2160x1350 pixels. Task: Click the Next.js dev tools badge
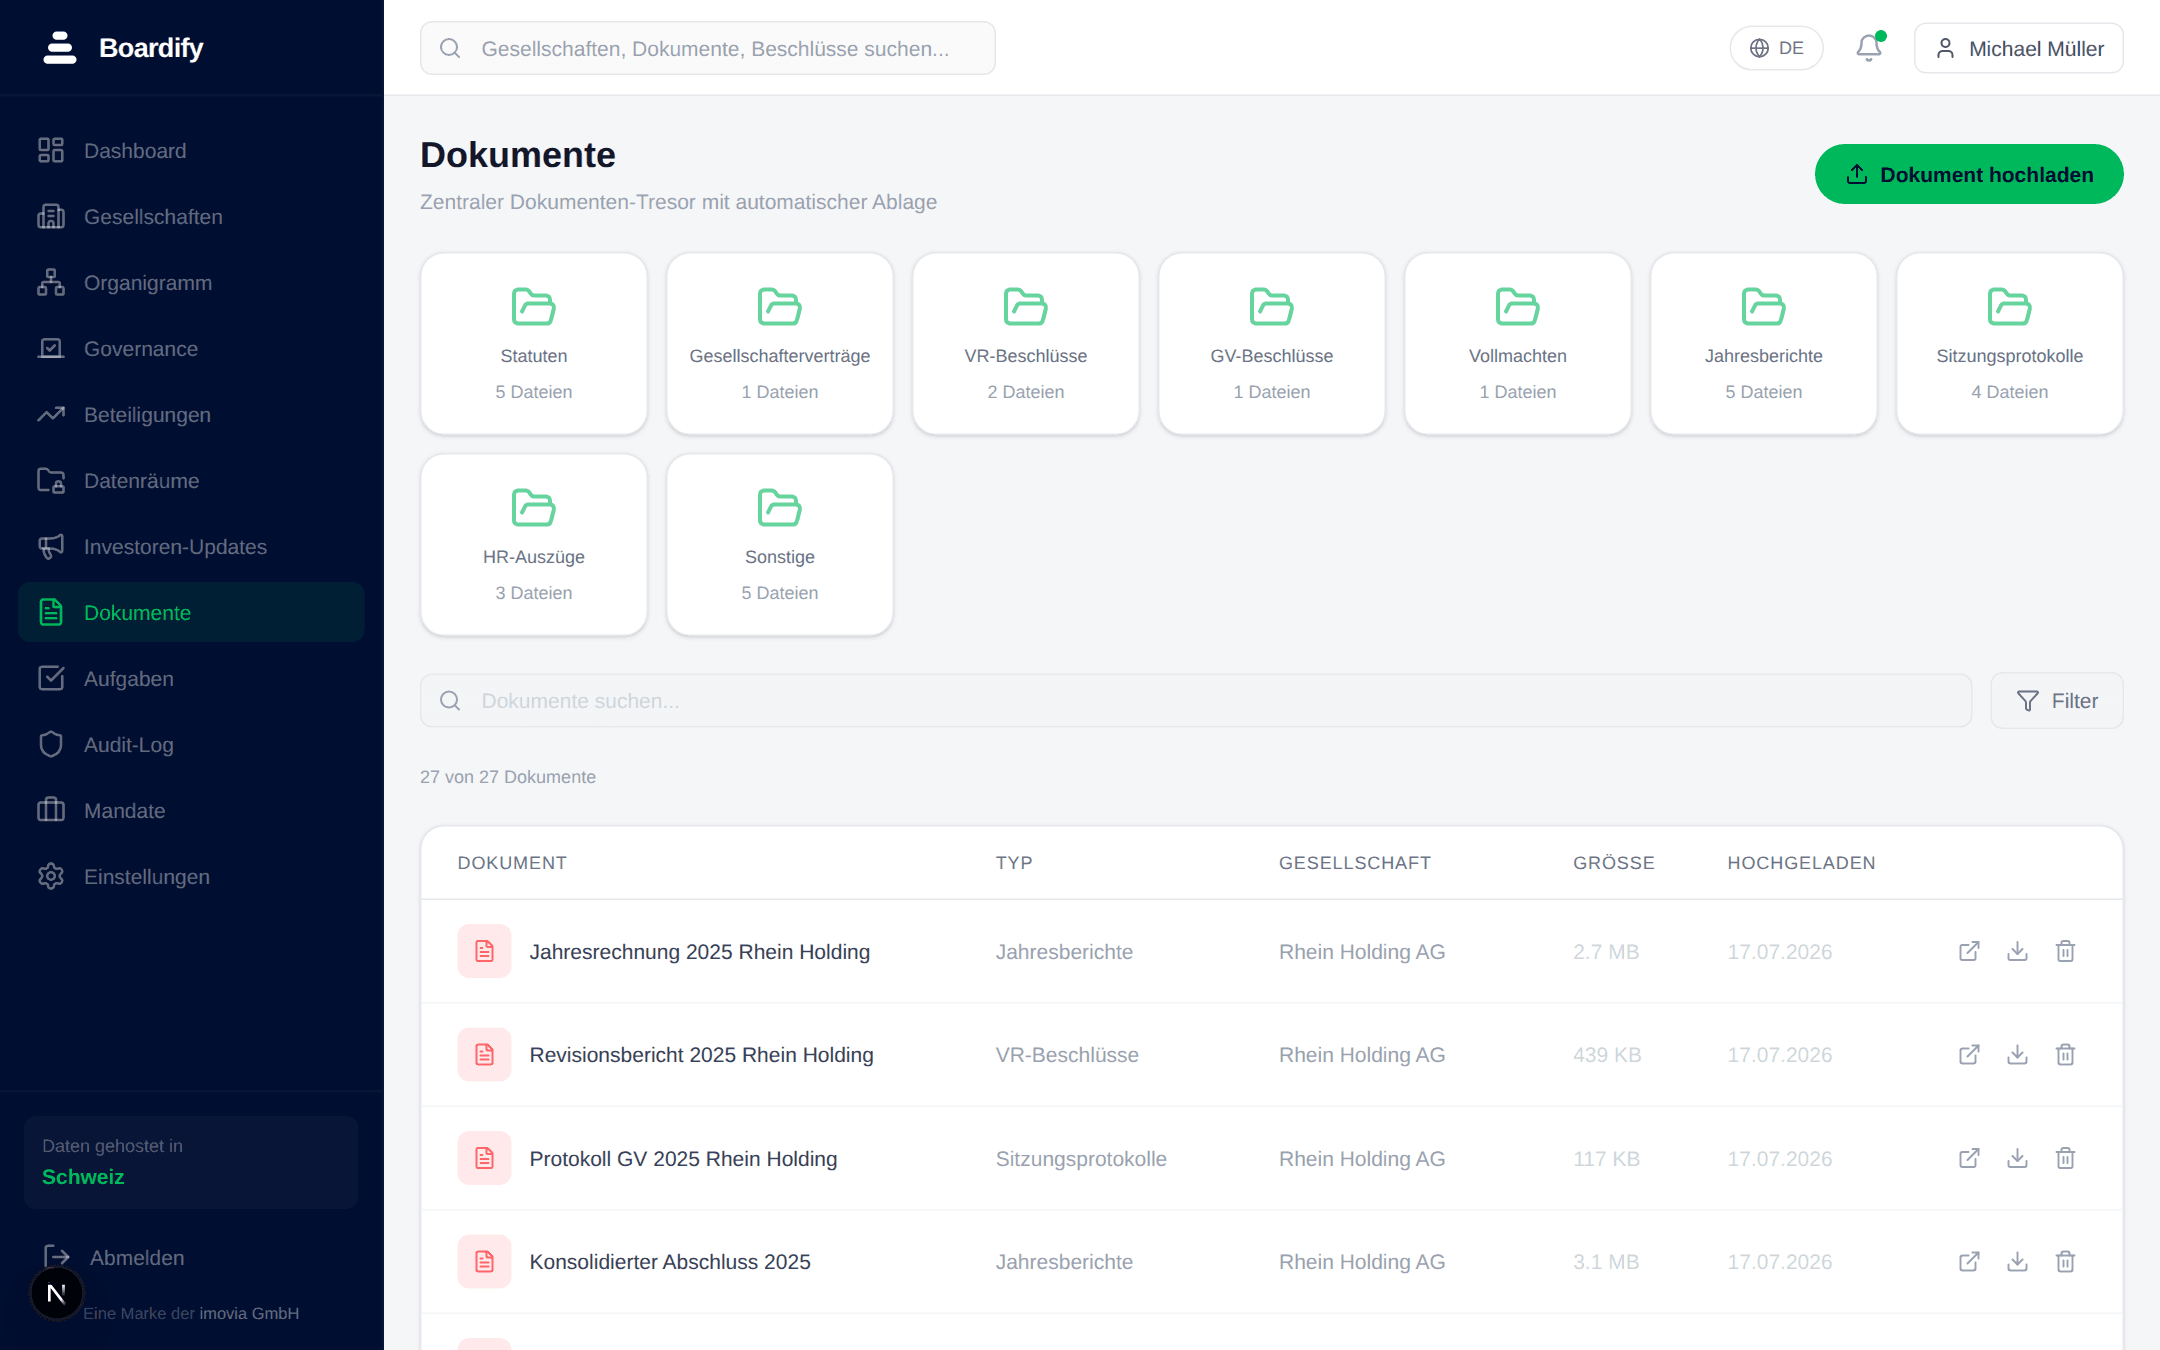coord(57,1294)
